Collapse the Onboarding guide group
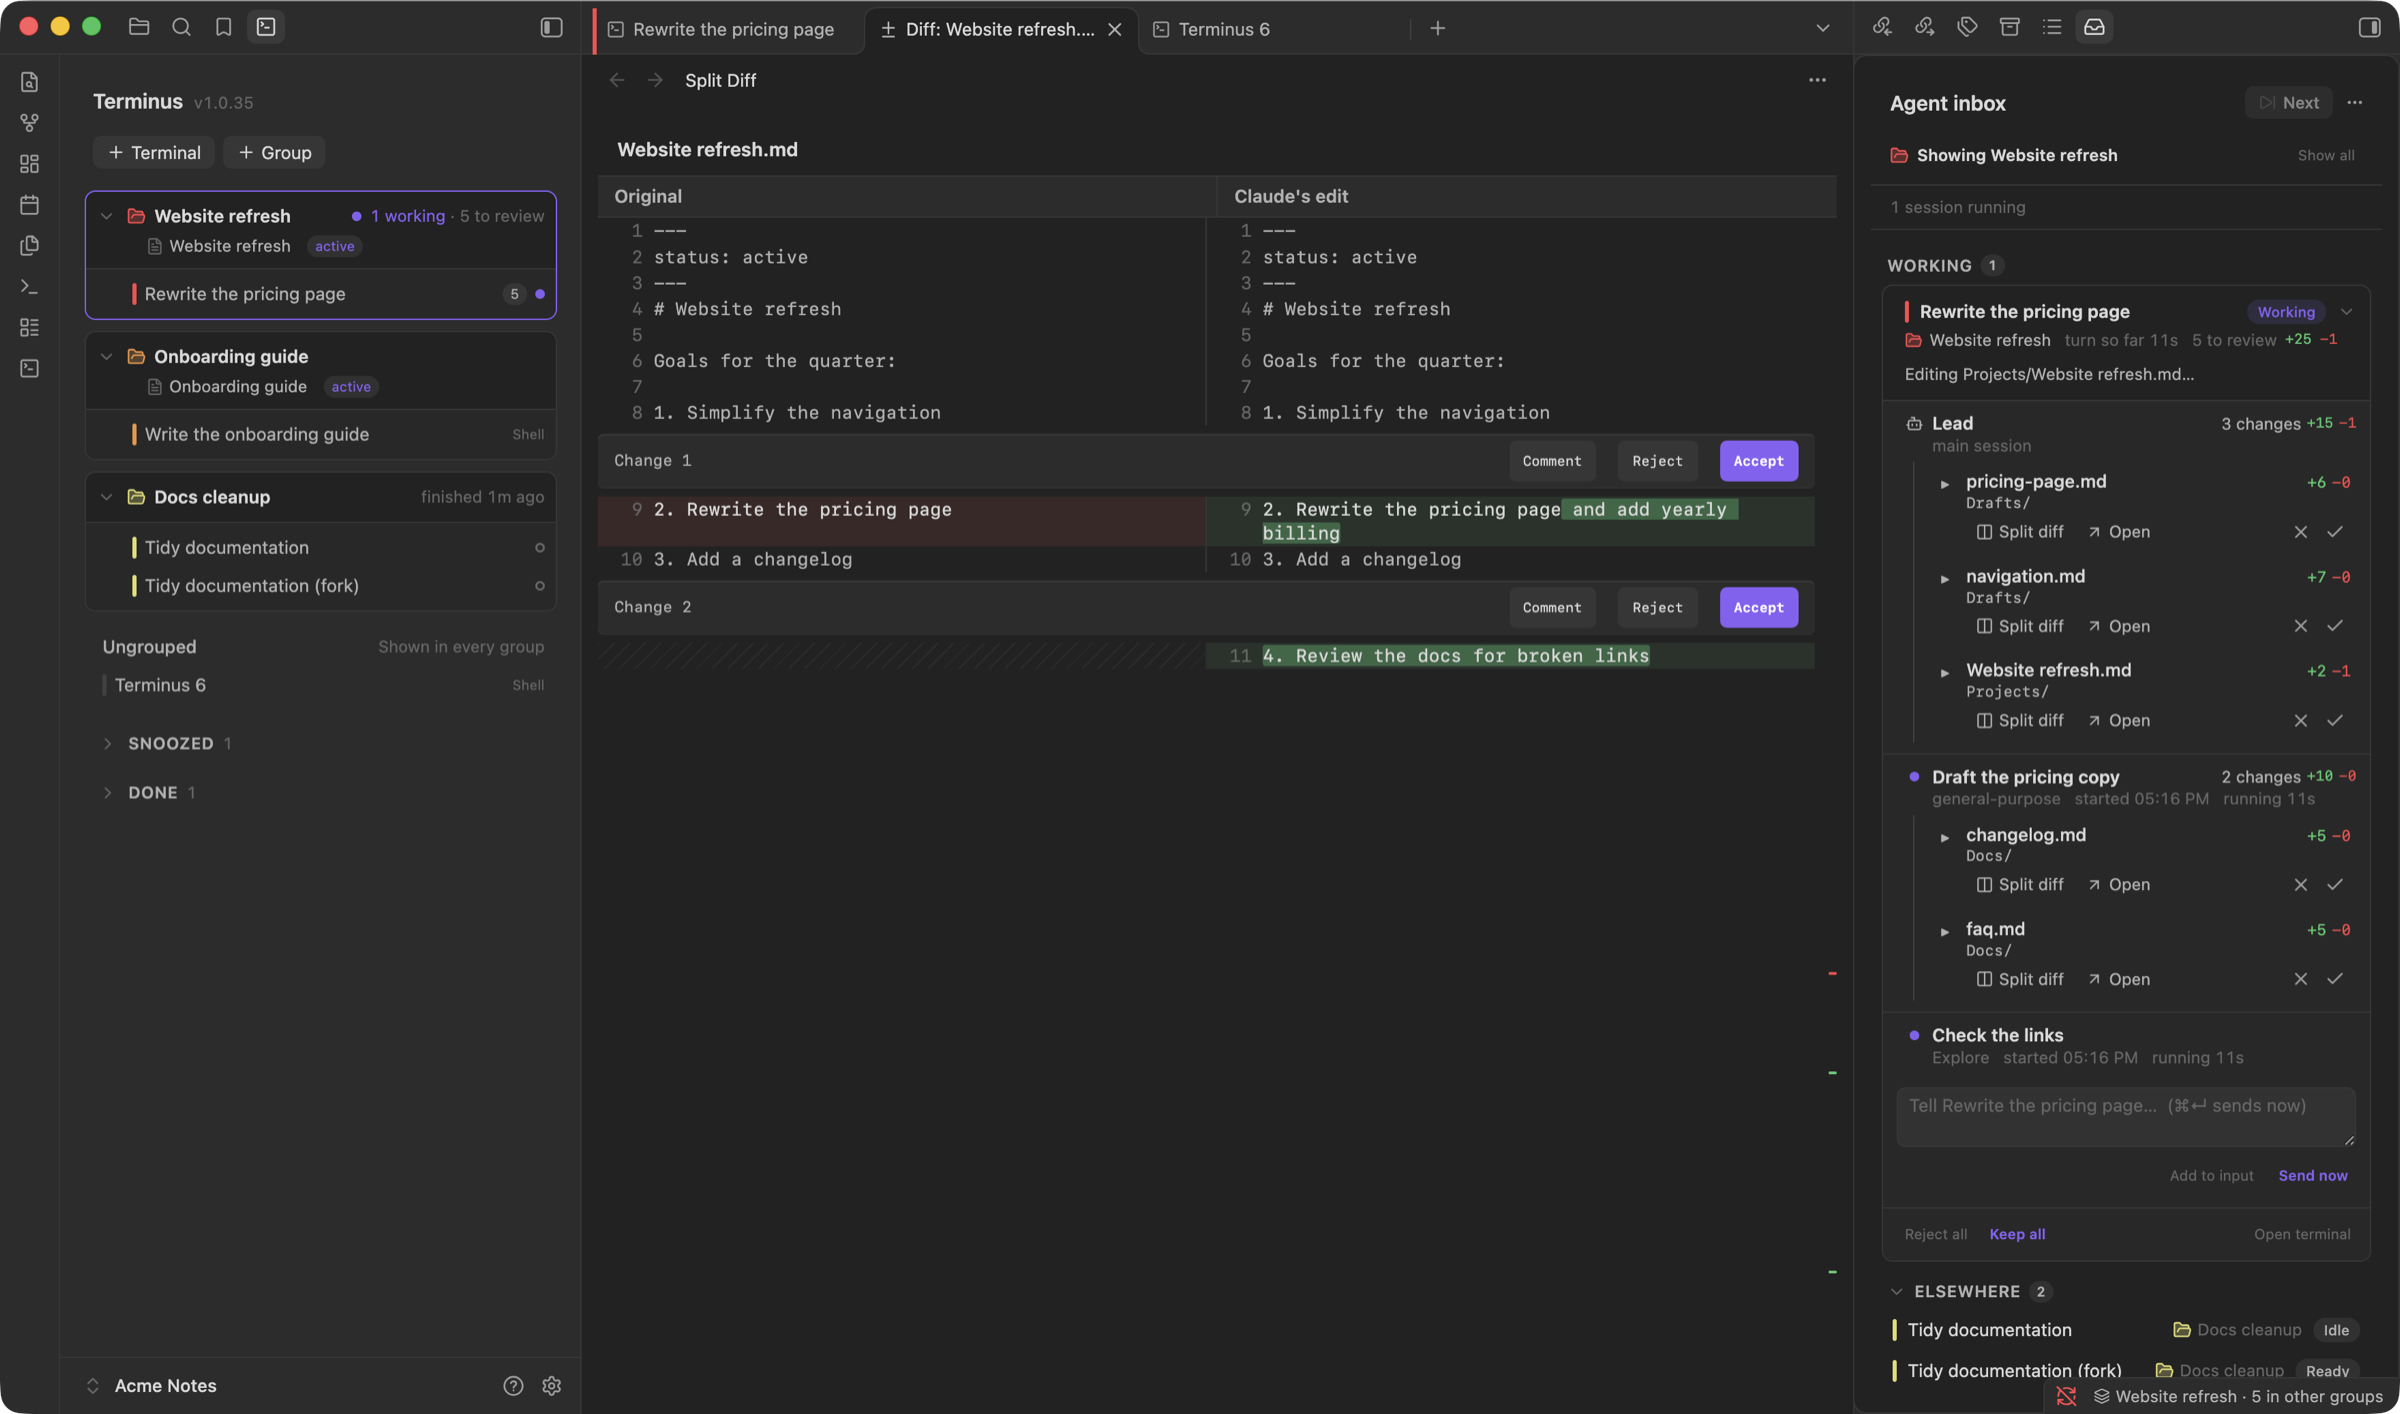This screenshot has width=2400, height=1414. [106, 356]
